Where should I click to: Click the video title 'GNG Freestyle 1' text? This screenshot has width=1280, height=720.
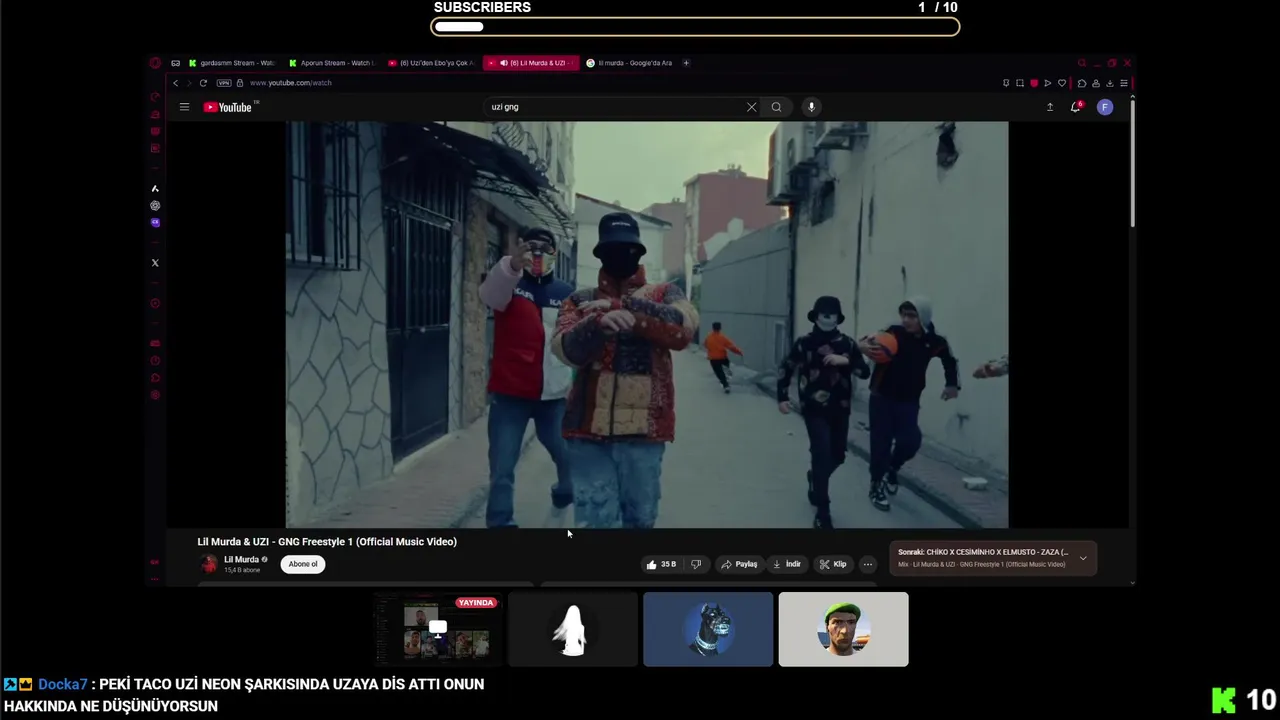pyautogui.click(x=317, y=542)
